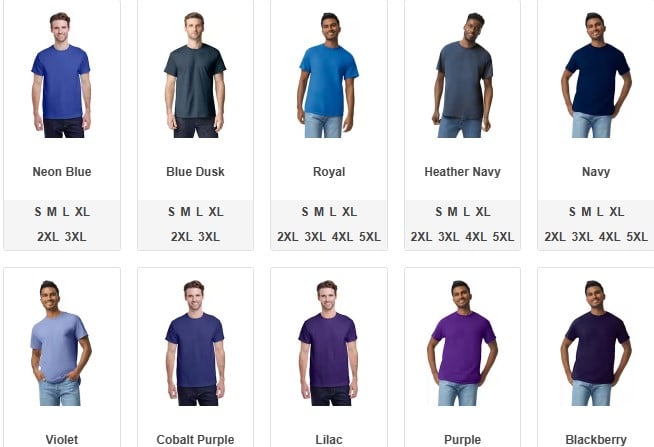Choose size 4XL under Heather Navy
The height and width of the screenshot is (447, 654).
(x=476, y=237)
